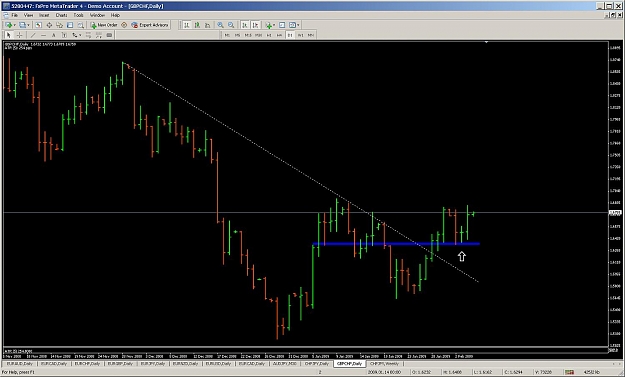The image size is (625, 377).
Task: Open the Data Window toolbar icon
Action: (x=49, y=25)
